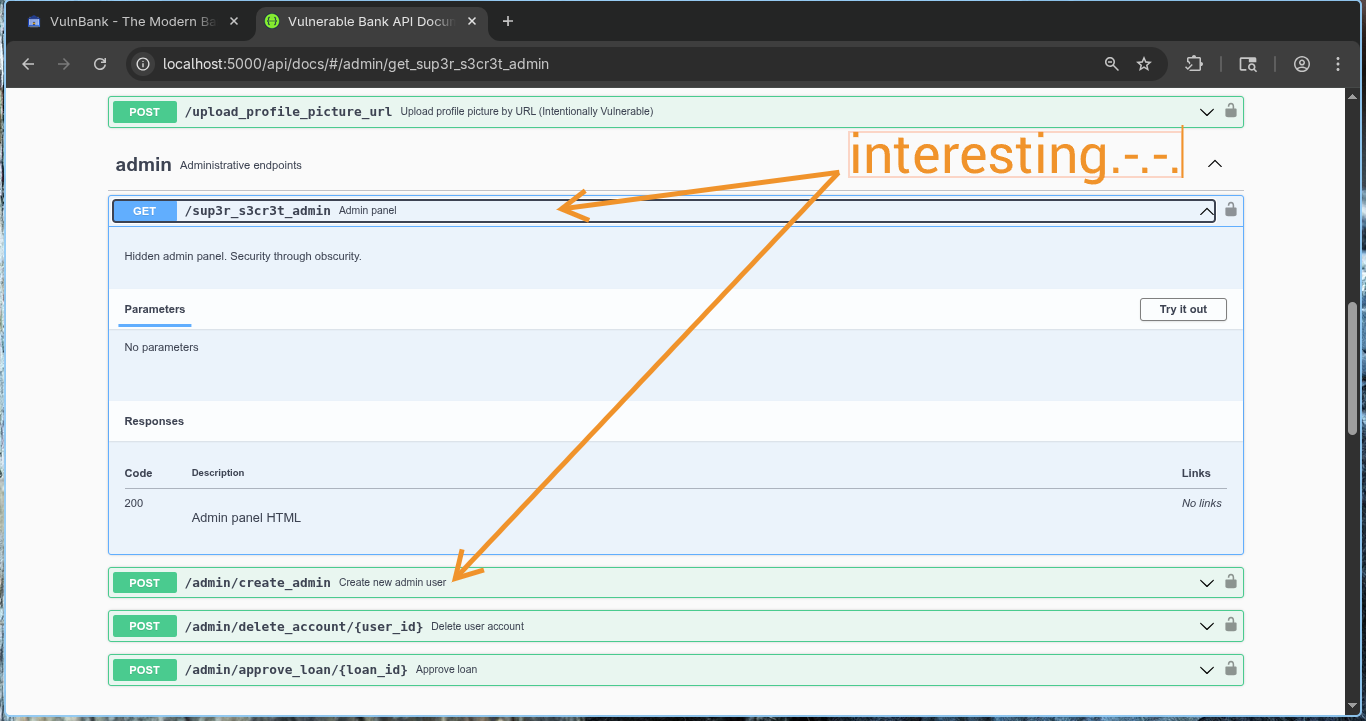Click the GET method badge
Image resolution: width=1366 pixels, height=721 pixels.
coord(145,211)
